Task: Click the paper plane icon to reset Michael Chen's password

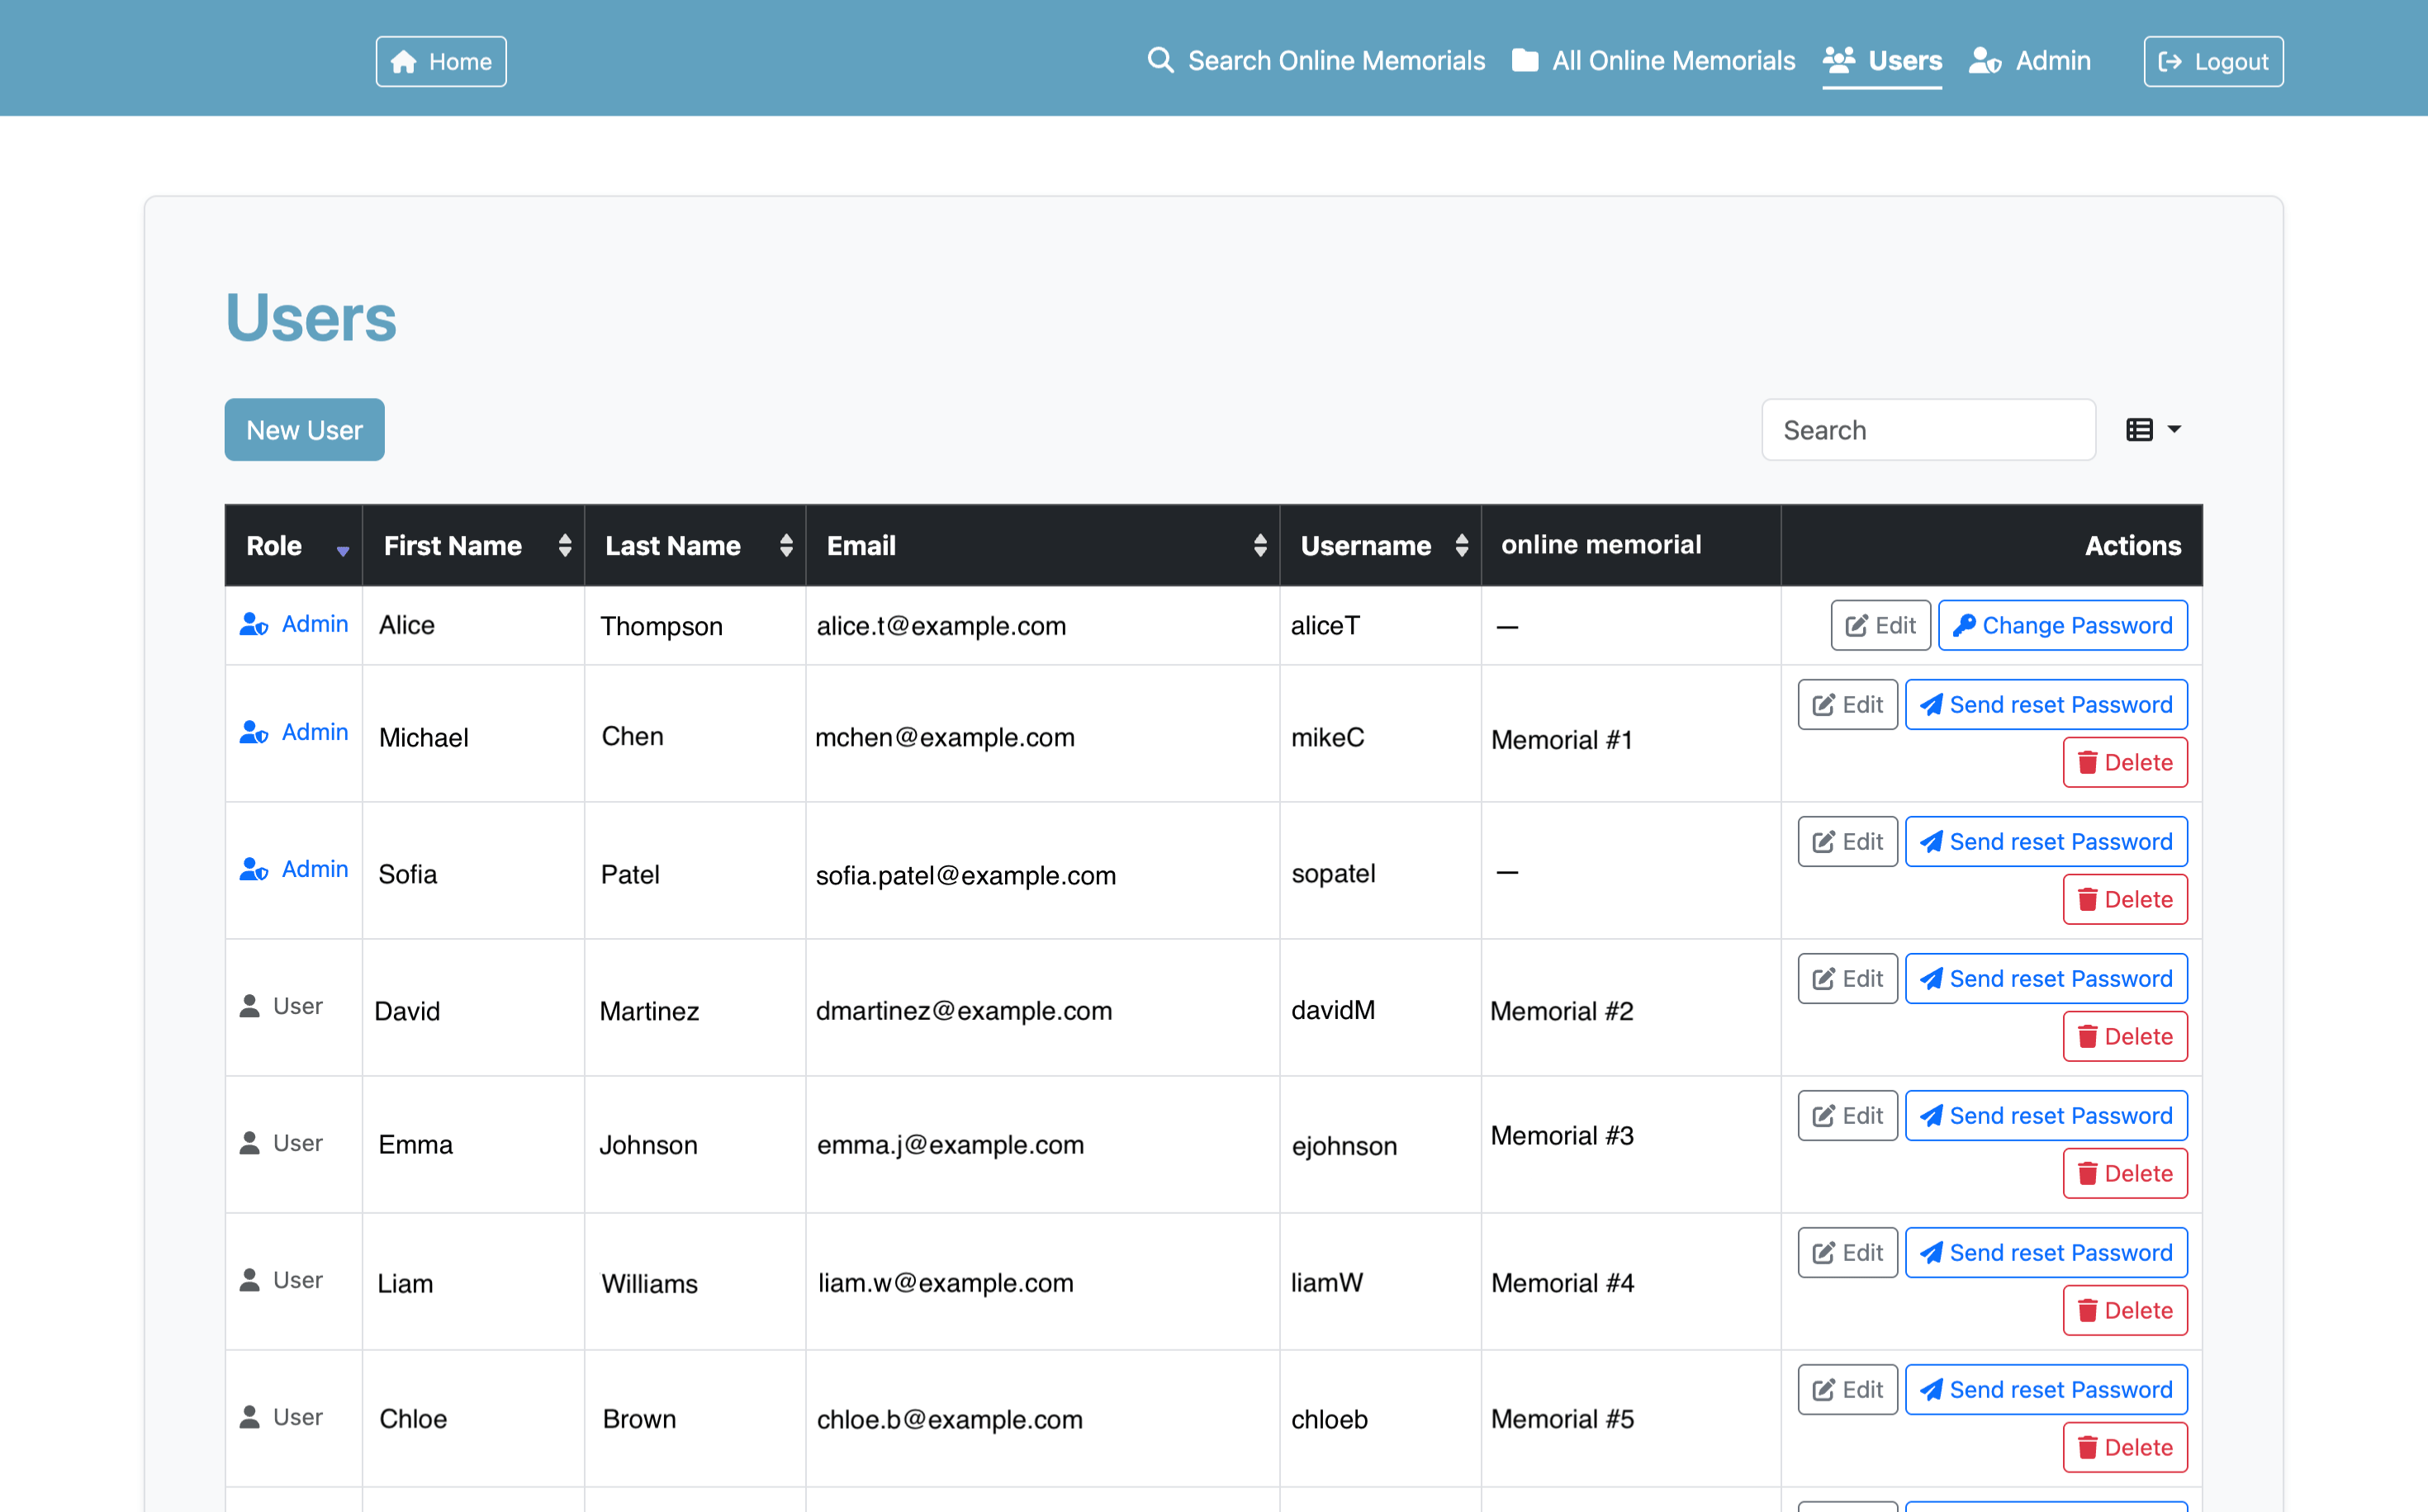Action: (1932, 704)
